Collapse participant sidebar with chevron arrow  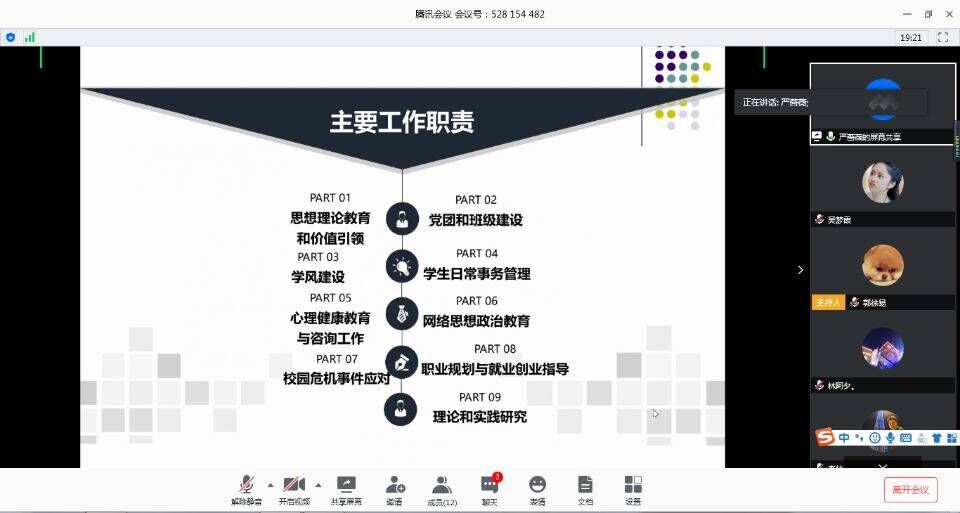799,270
